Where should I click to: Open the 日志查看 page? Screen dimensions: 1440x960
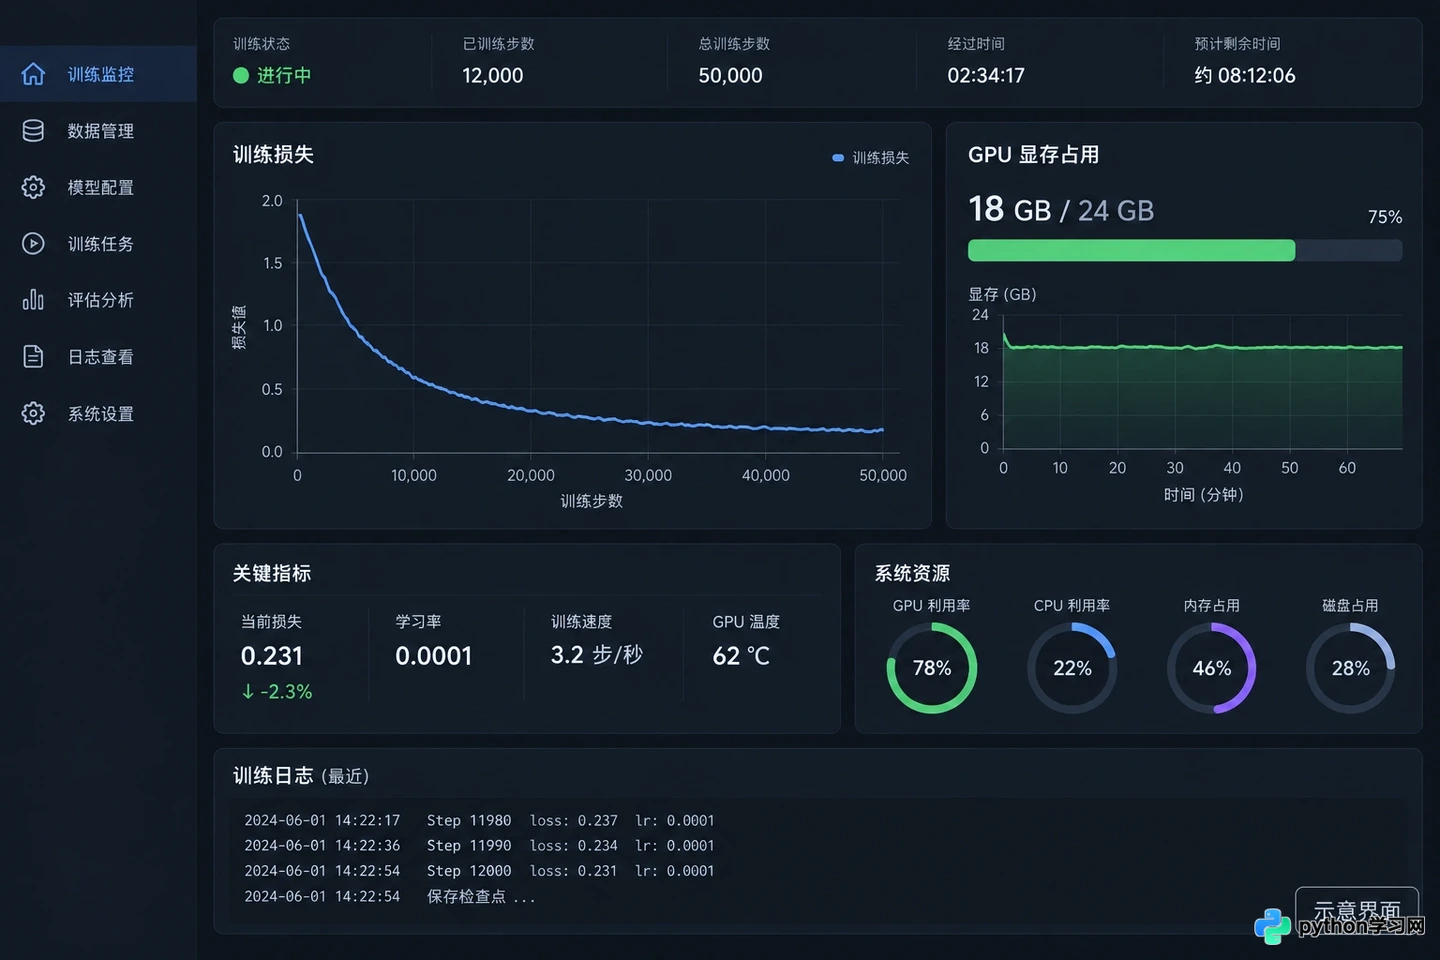click(x=99, y=357)
